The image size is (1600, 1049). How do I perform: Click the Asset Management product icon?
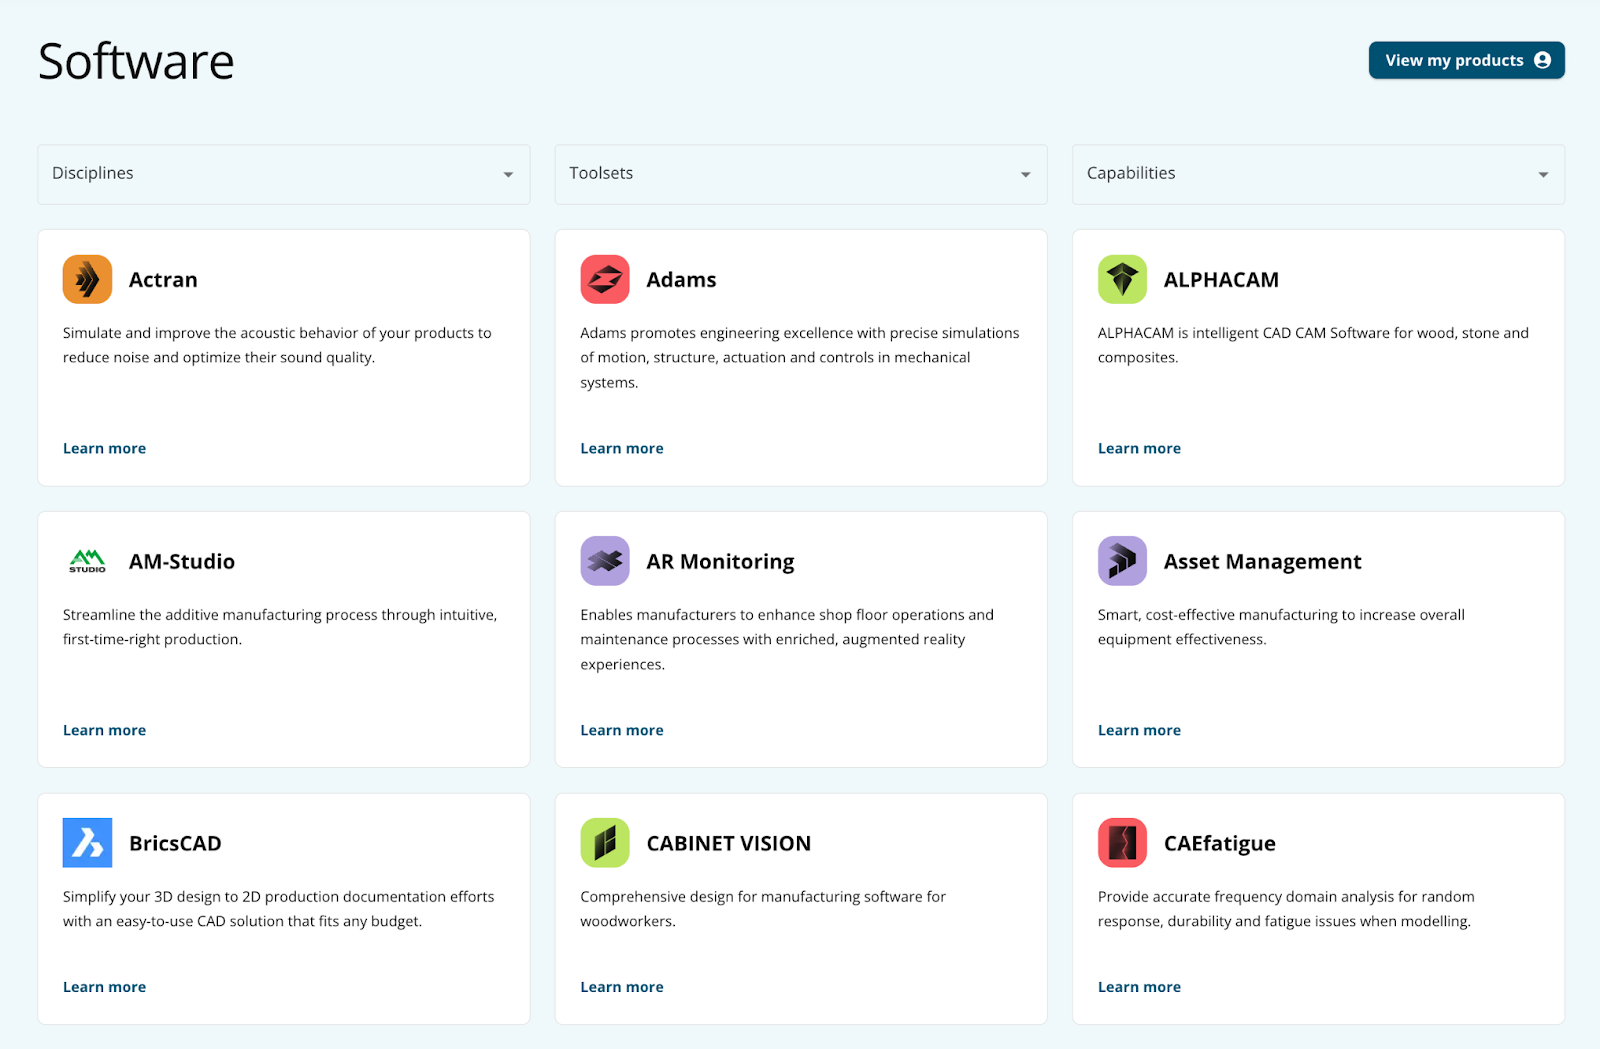(1122, 561)
